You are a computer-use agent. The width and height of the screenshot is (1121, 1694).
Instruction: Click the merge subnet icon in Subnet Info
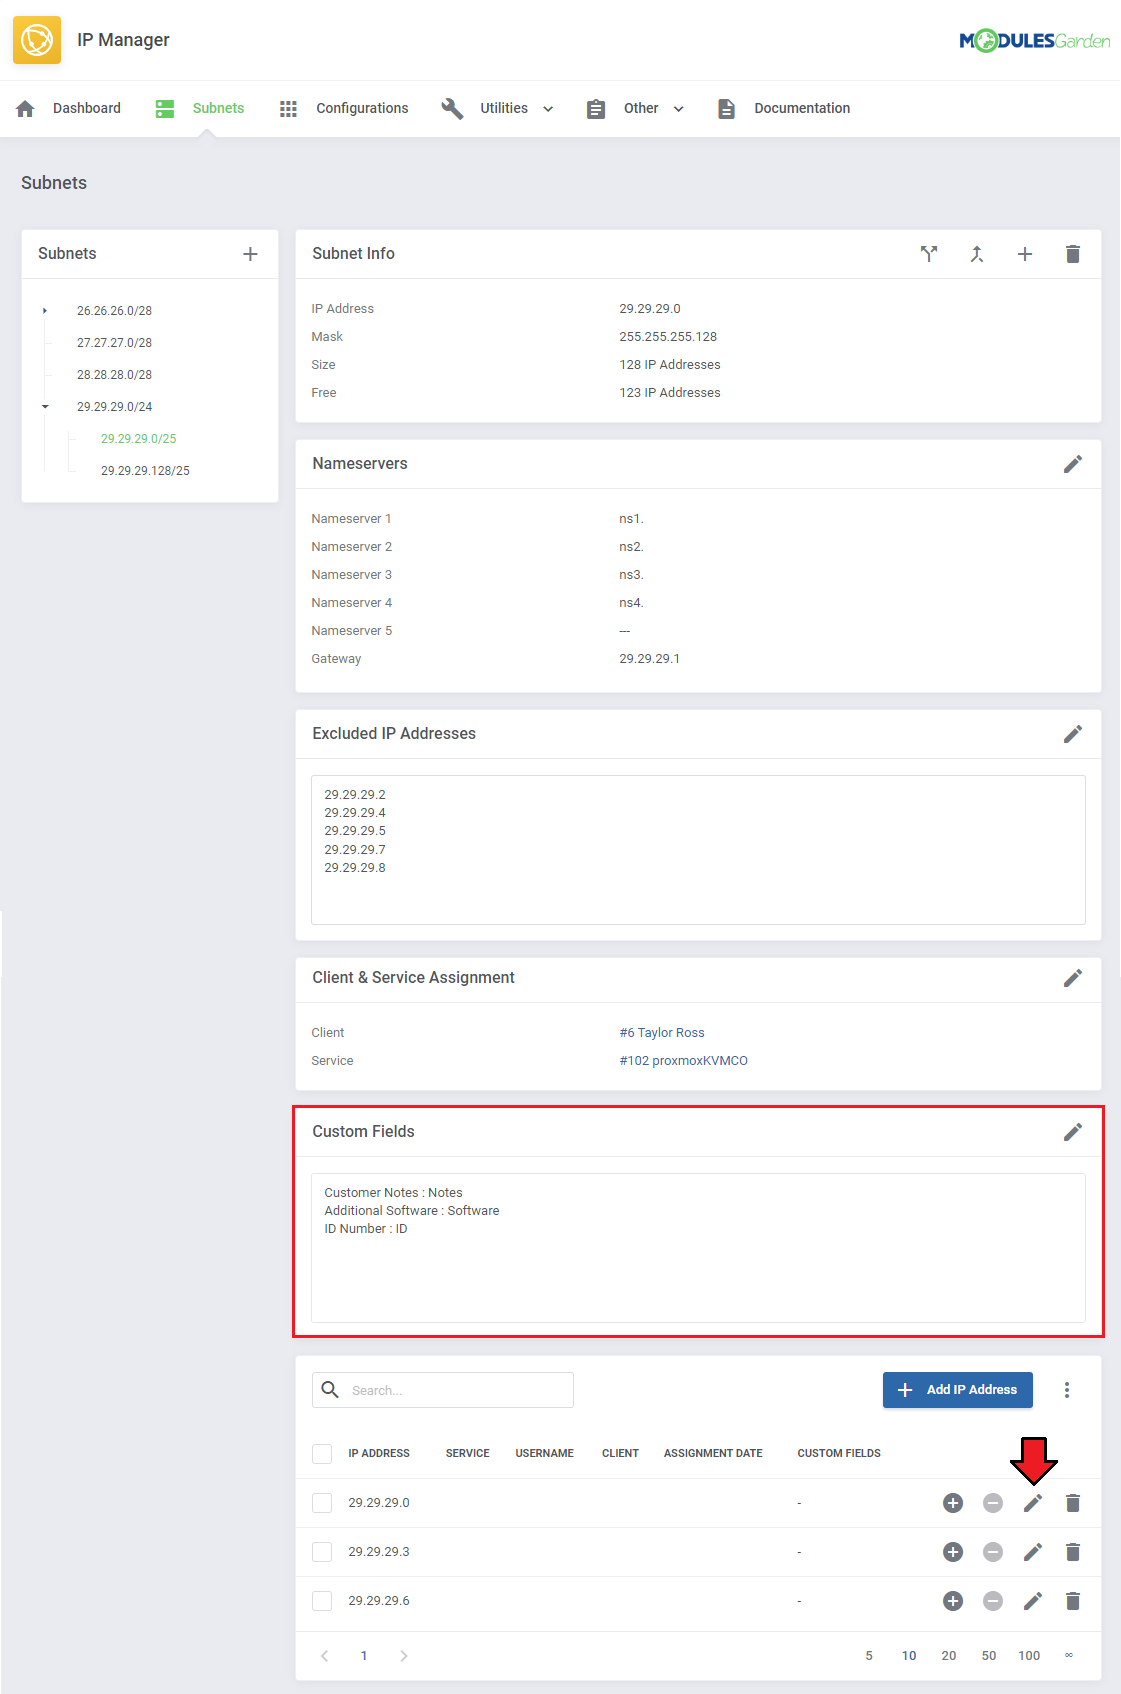(x=977, y=254)
